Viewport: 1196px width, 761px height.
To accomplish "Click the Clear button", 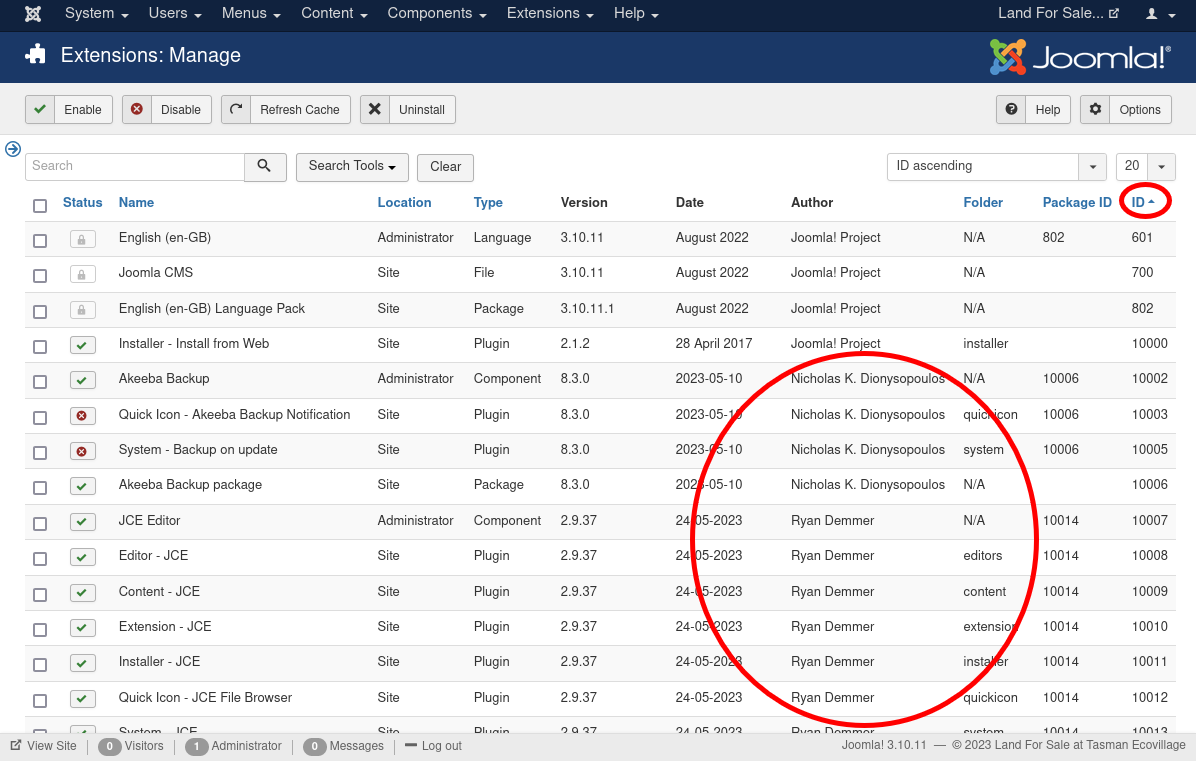I will [445, 167].
